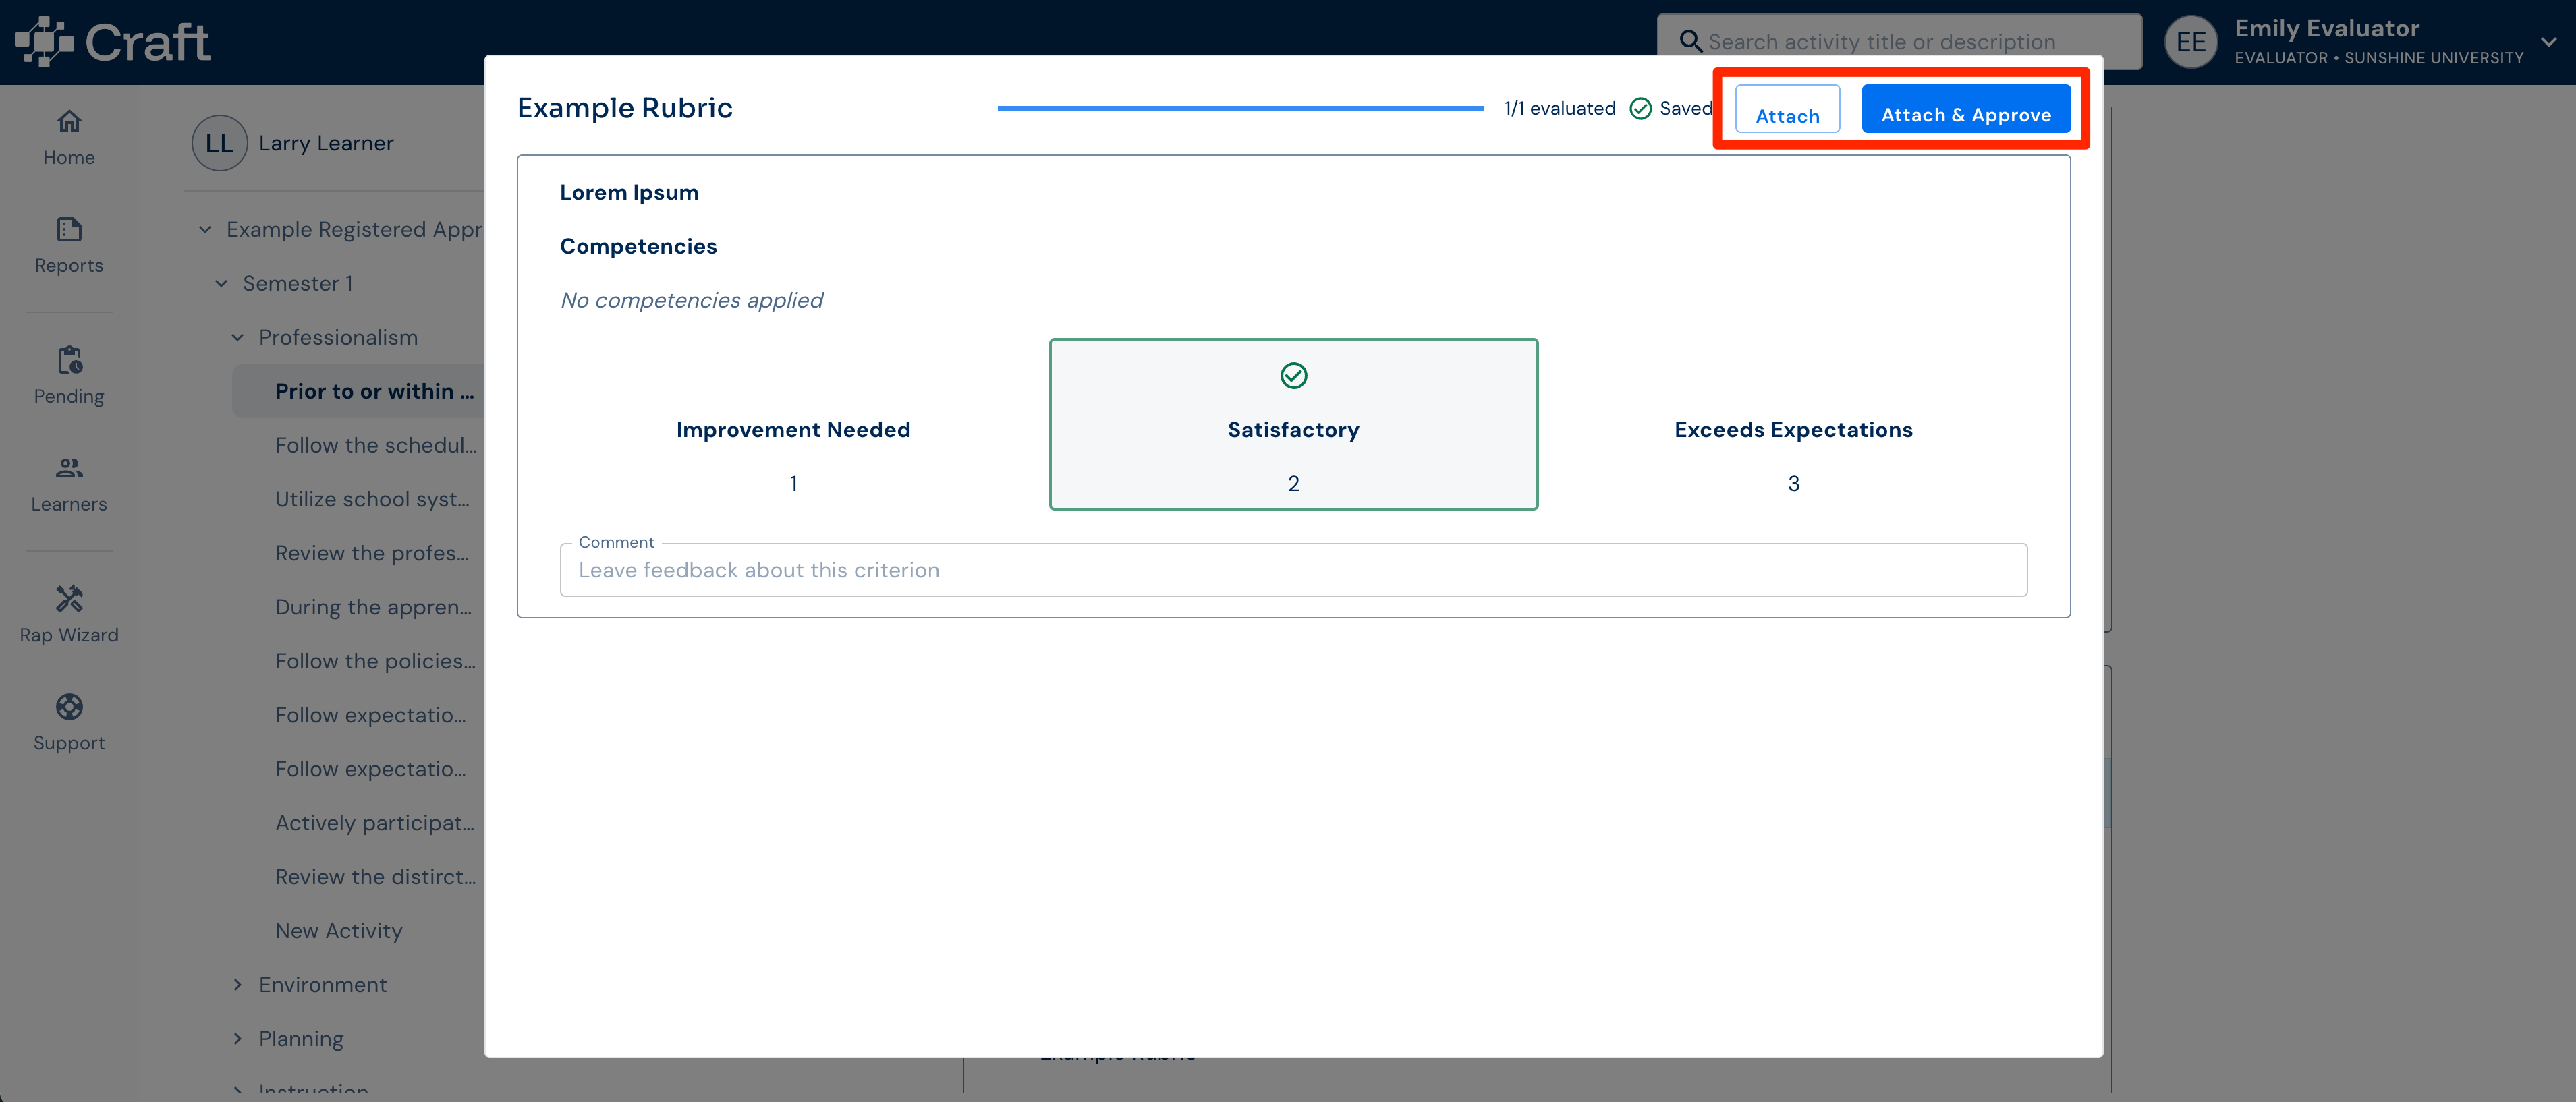The width and height of the screenshot is (2576, 1102).
Task: Open the Home sidebar icon
Action: 68,121
